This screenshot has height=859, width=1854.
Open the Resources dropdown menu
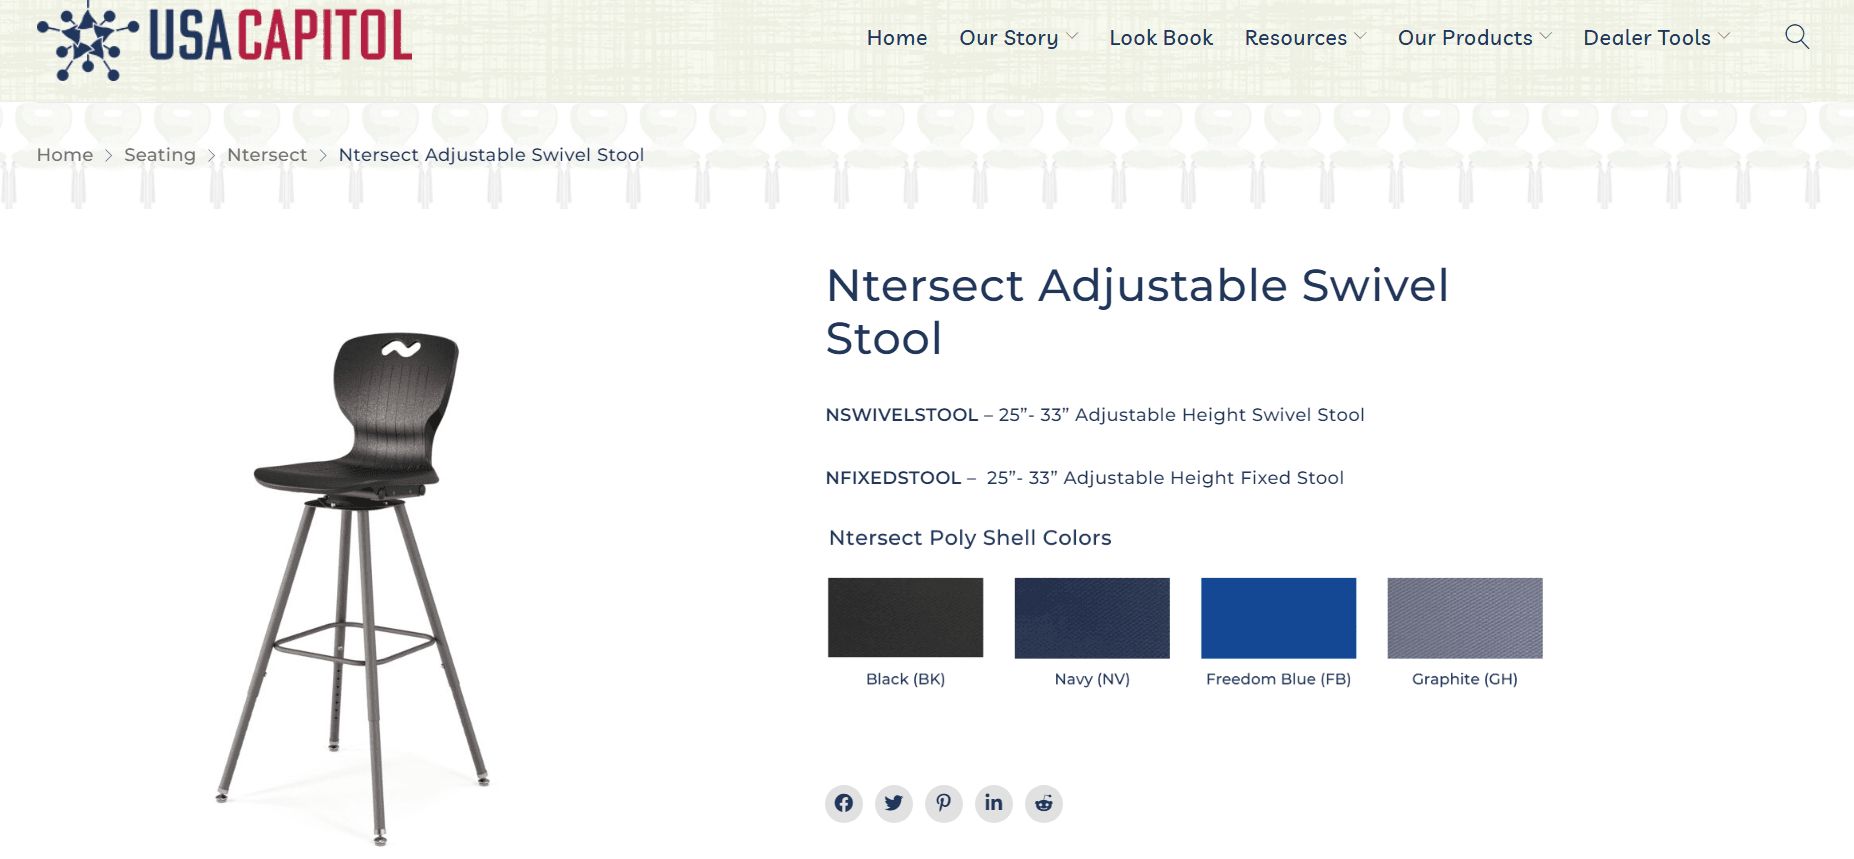pyautogui.click(x=1304, y=38)
